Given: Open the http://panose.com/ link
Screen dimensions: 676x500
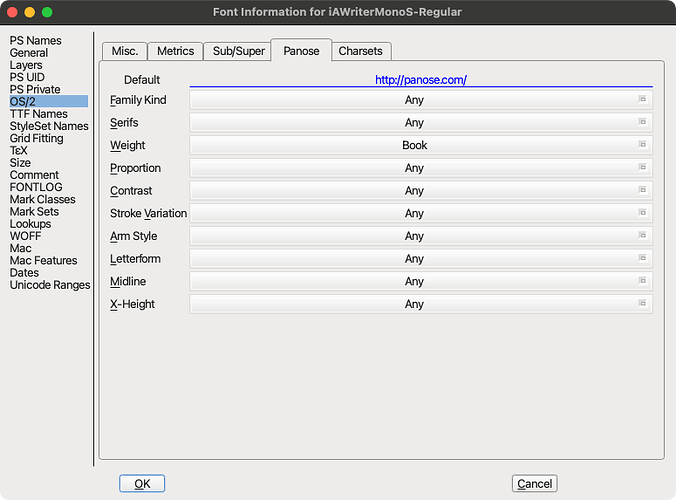Looking at the screenshot, I should (x=421, y=80).
